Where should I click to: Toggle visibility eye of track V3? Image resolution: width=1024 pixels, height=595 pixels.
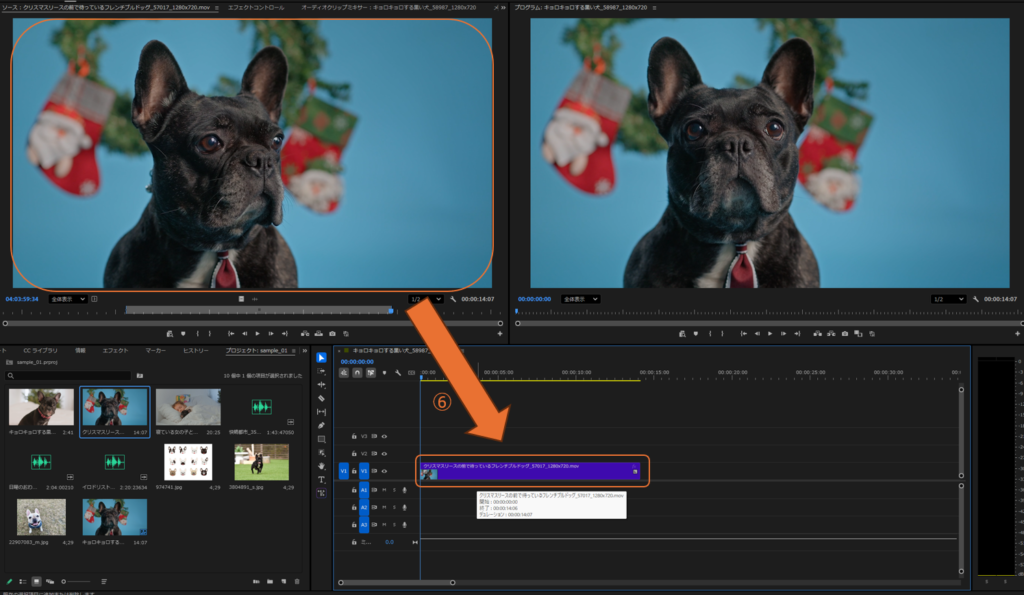coord(384,436)
